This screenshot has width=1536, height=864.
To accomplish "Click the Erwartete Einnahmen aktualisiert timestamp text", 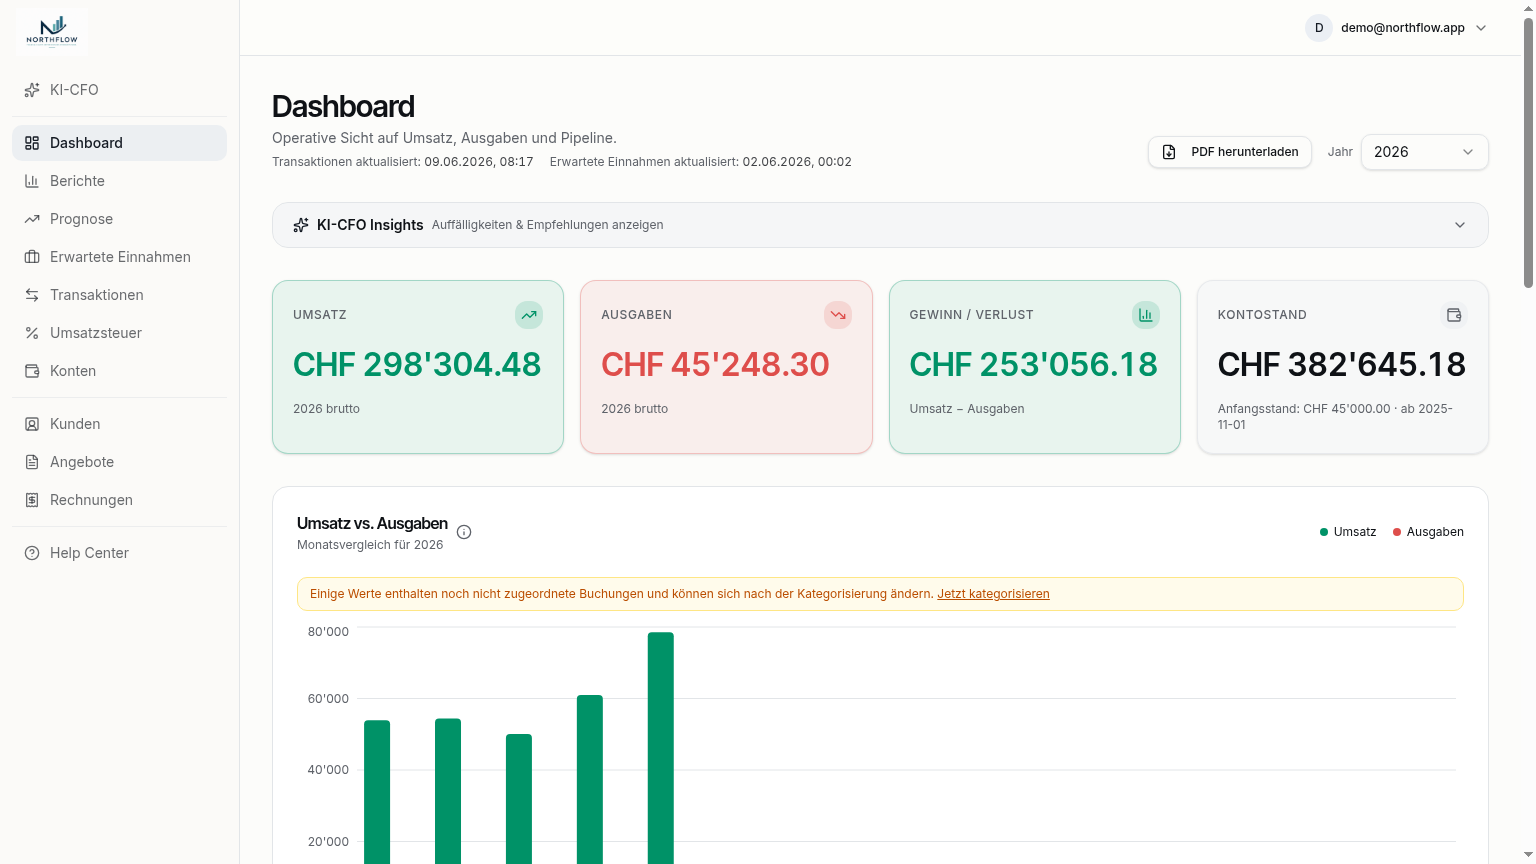I will [701, 162].
